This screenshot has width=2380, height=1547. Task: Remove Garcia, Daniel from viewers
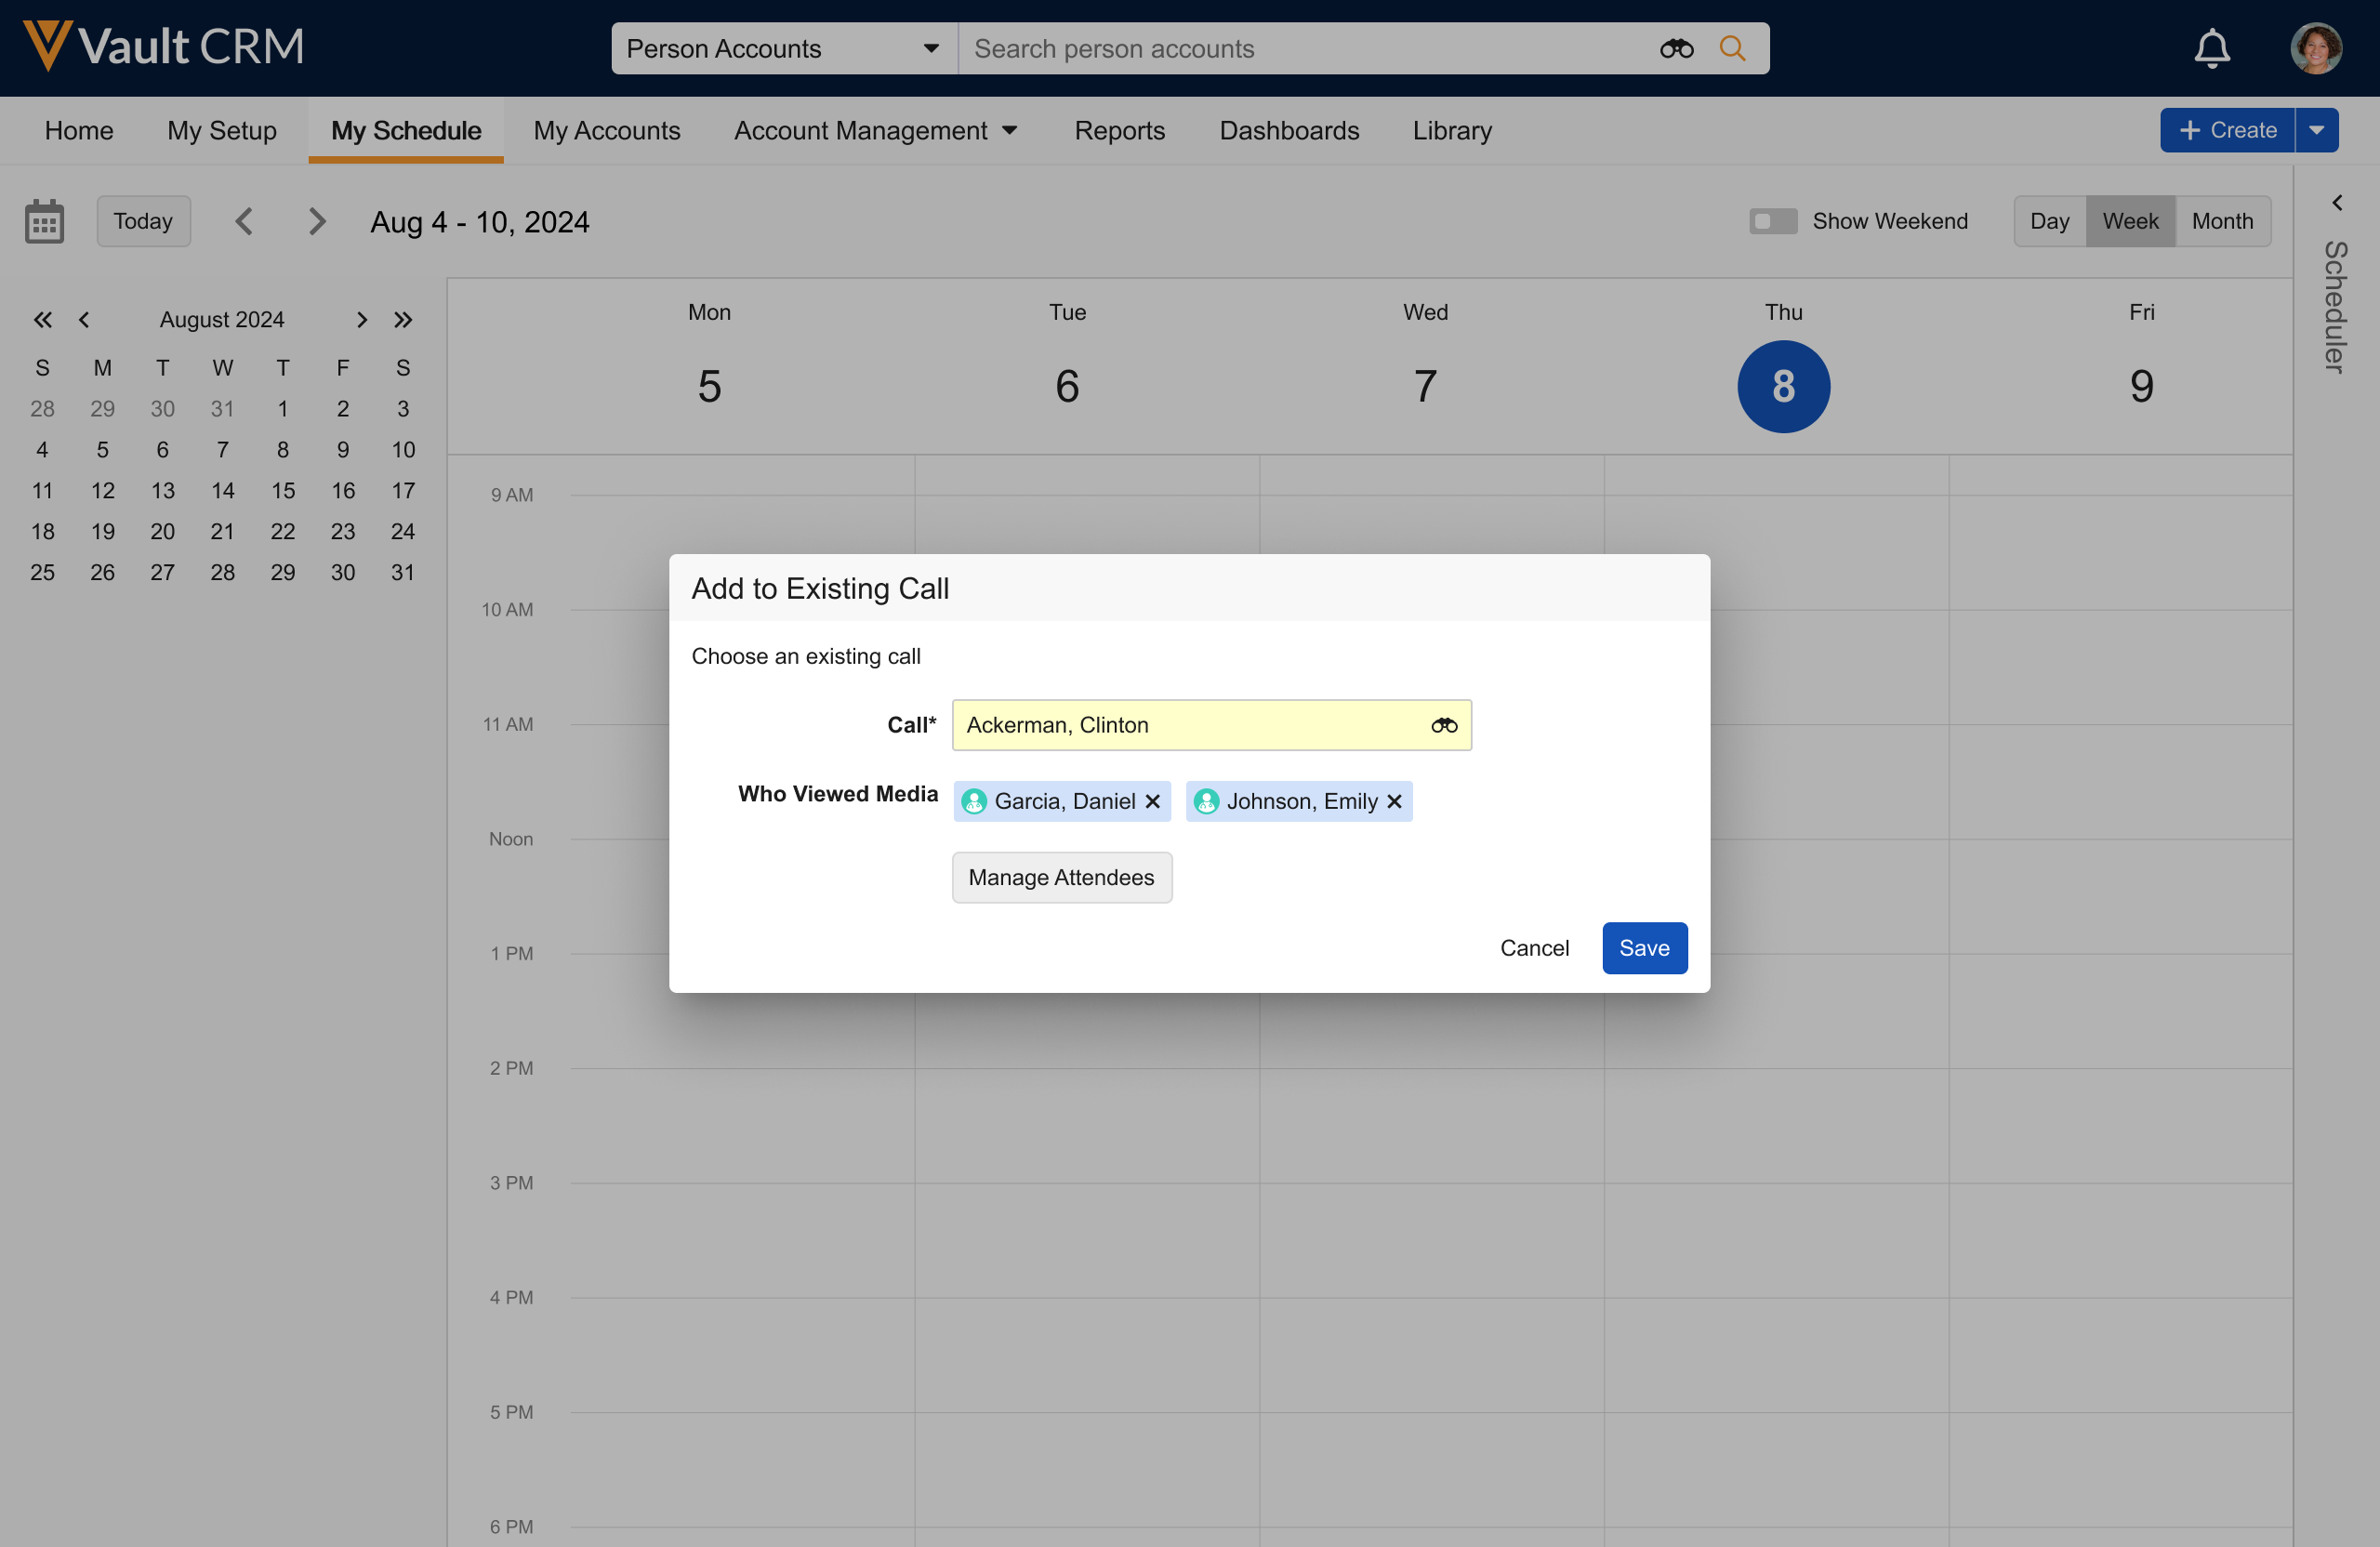tap(1152, 801)
